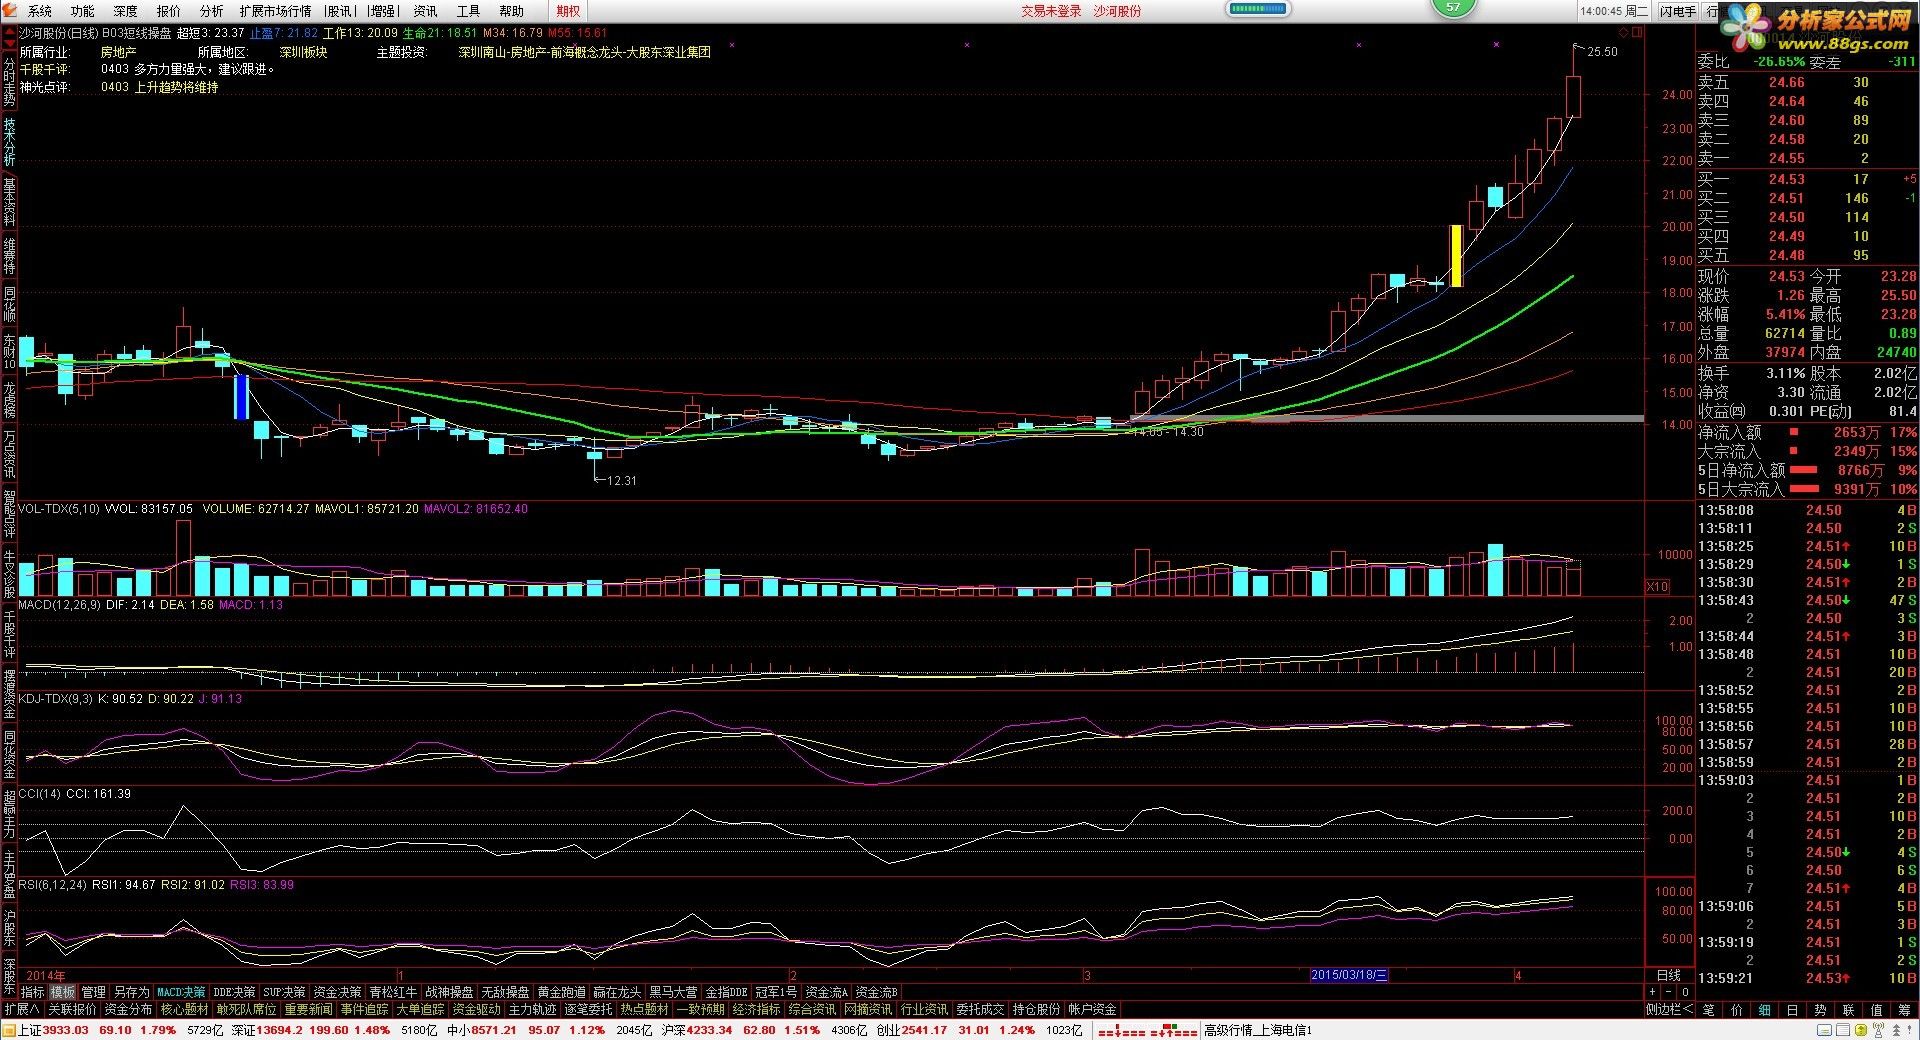Viewport: 1920px width, 1040px height.
Task: Click the diamond icon at chart top-right
Action: 1624,32
